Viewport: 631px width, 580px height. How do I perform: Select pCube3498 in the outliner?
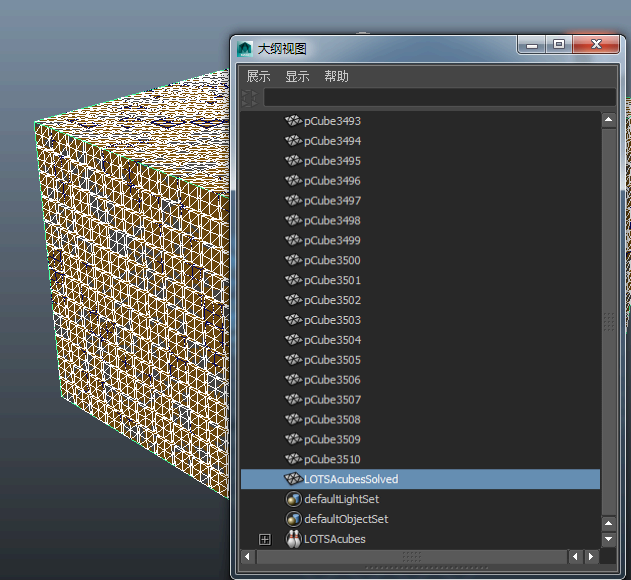pyautogui.click(x=332, y=221)
